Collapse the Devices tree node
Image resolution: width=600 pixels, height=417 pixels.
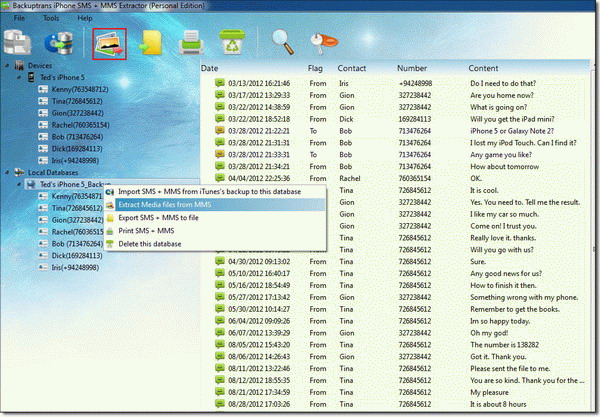coord(7,66)
